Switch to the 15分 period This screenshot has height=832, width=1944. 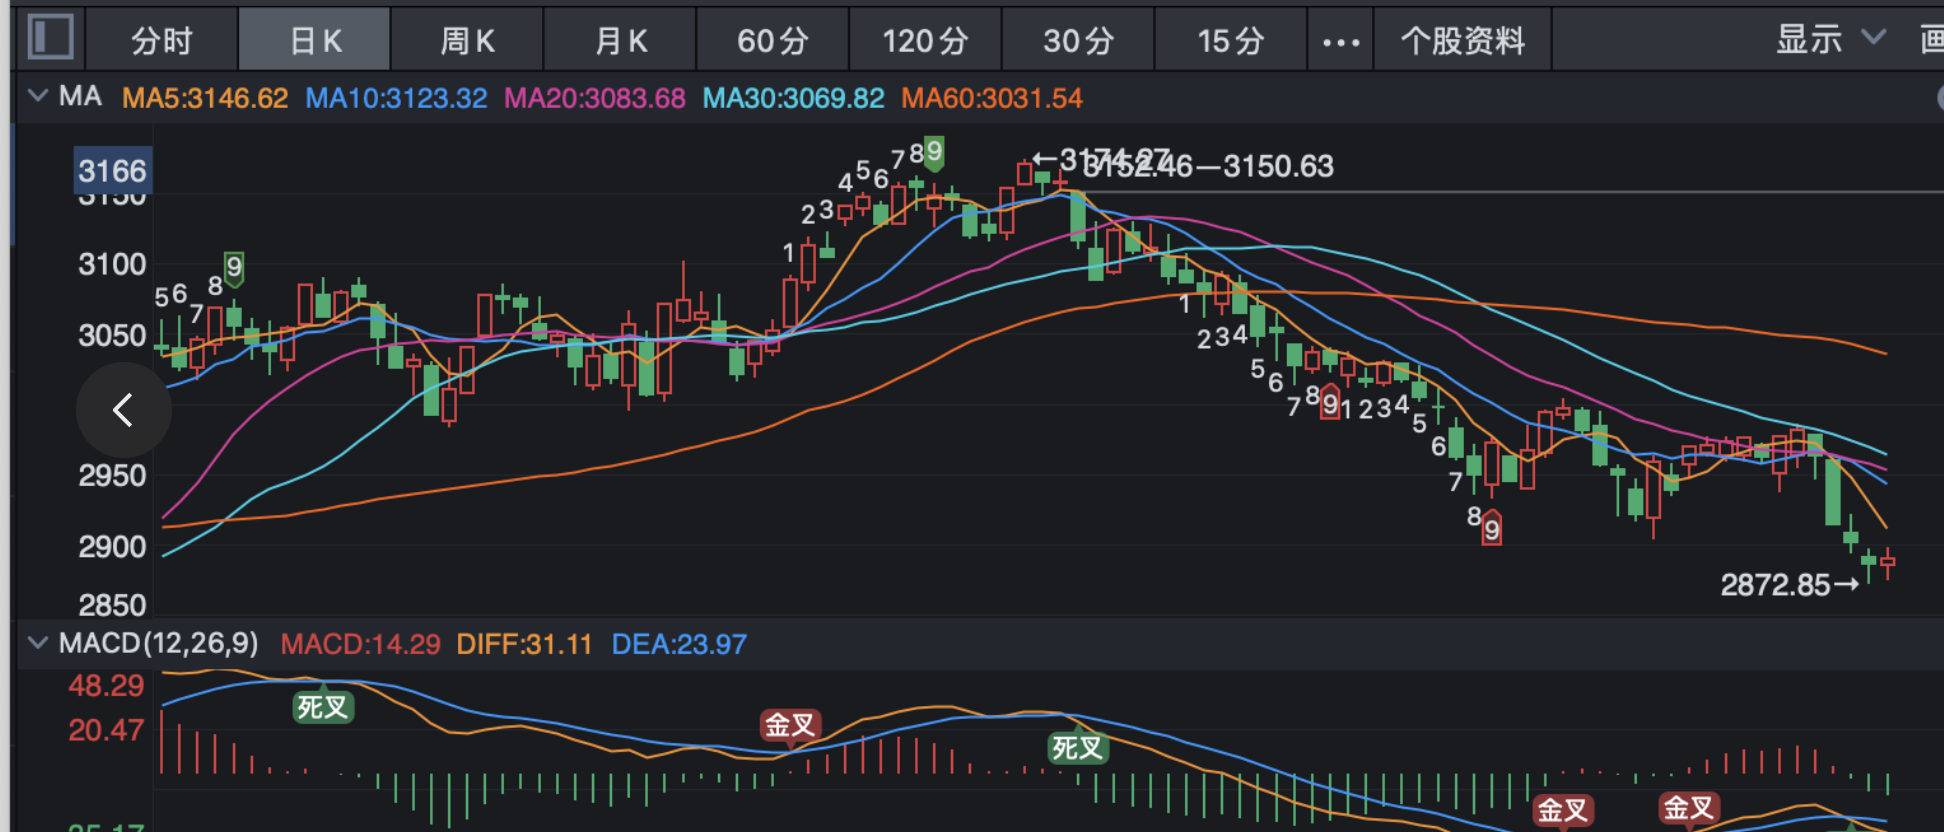[x=1231, y=40]
